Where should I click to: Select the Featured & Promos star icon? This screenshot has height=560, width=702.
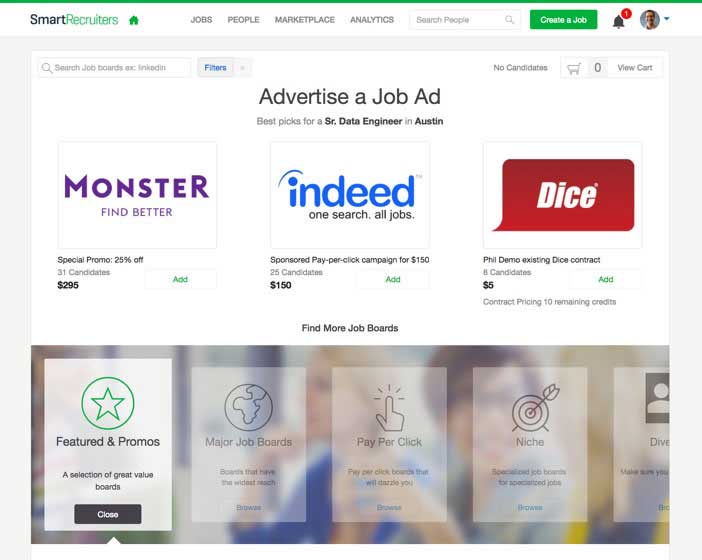coord(107,403)
